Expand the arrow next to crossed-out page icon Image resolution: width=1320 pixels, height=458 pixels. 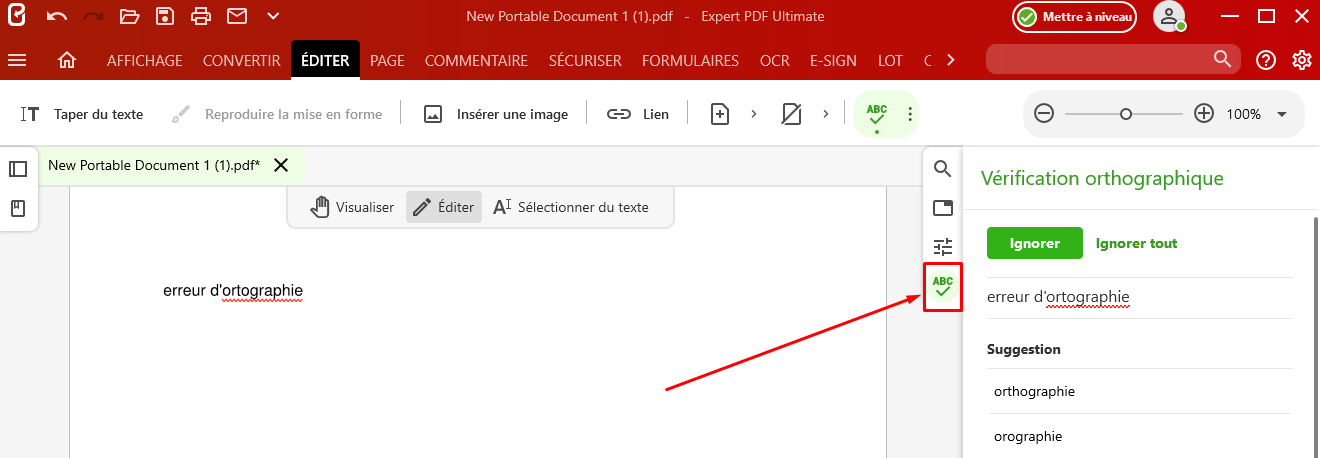coord(825,114)
